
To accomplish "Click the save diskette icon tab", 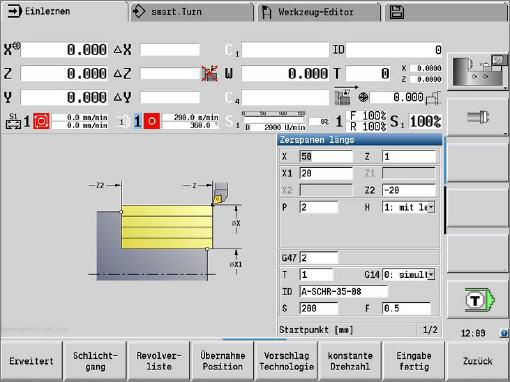I will pyautogui.click(x=396, y=12).
